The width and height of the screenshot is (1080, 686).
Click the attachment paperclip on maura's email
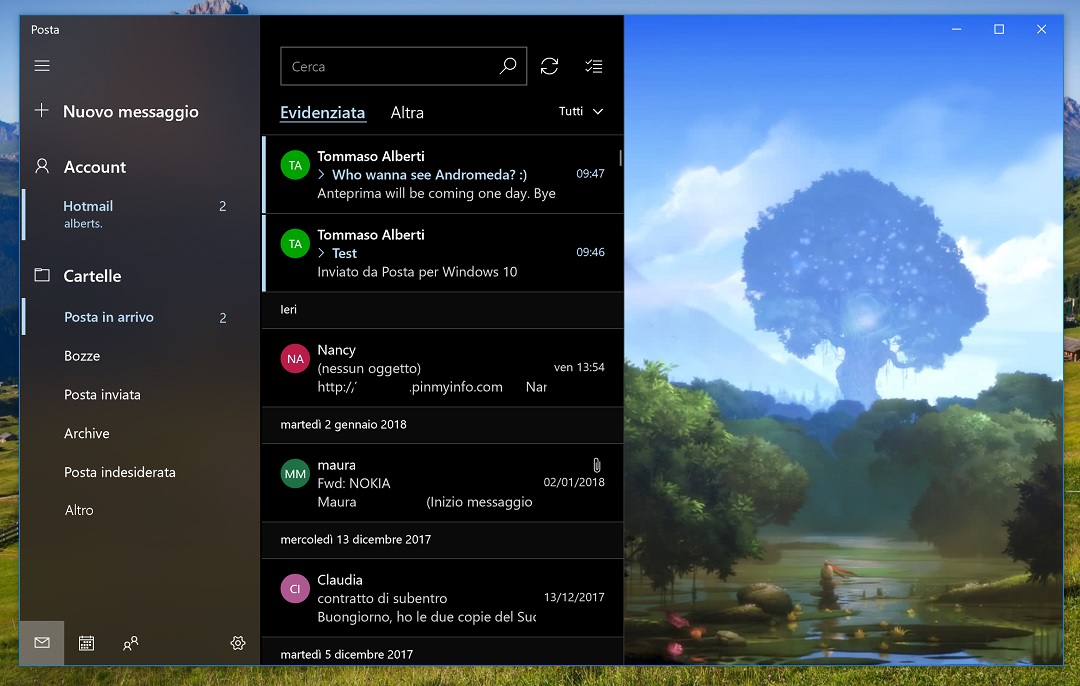pos(597,465)
